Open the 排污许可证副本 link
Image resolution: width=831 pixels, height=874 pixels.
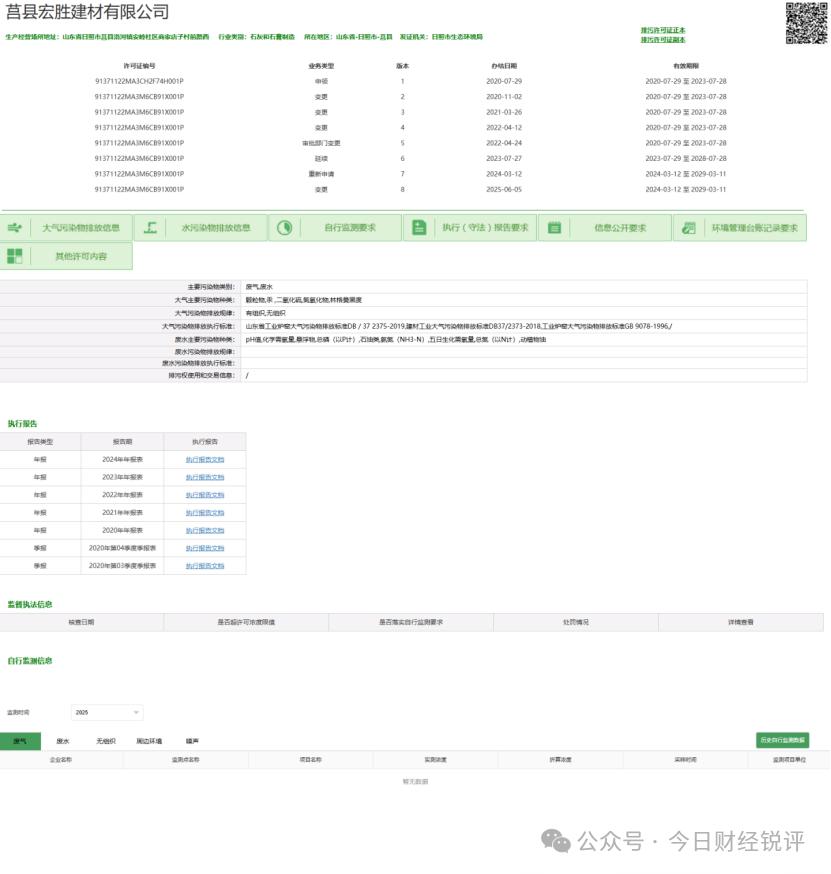(663, 40)
